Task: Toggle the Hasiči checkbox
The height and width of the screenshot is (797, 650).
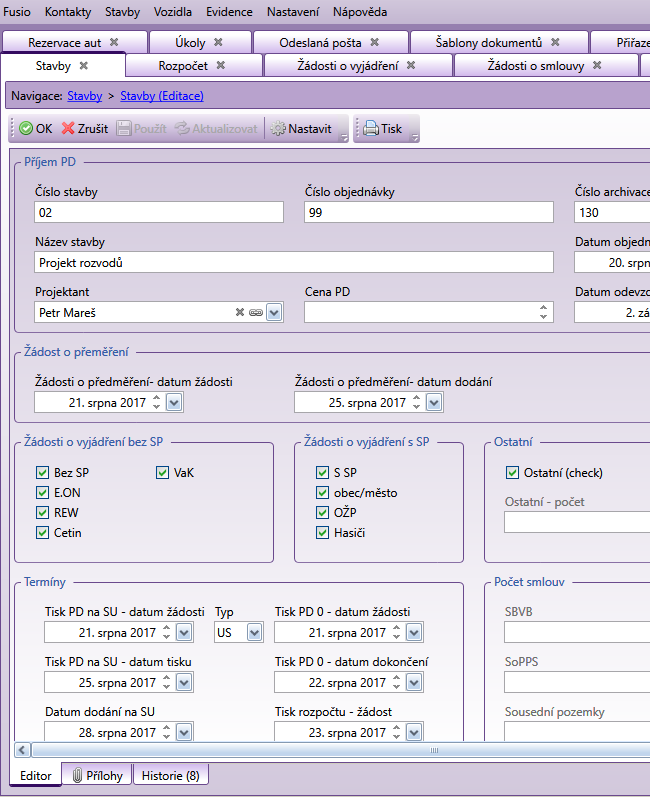Action: click(x=322, y=532)
